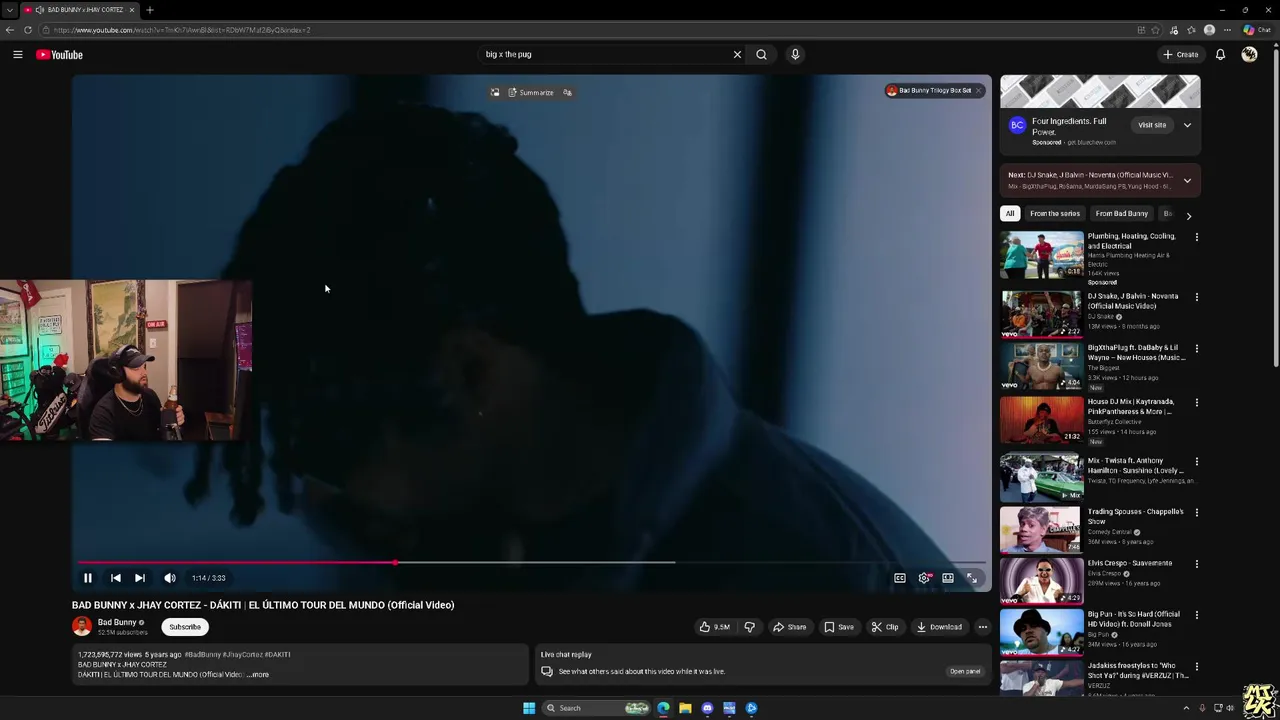Skip to the next video

point(140,577)
